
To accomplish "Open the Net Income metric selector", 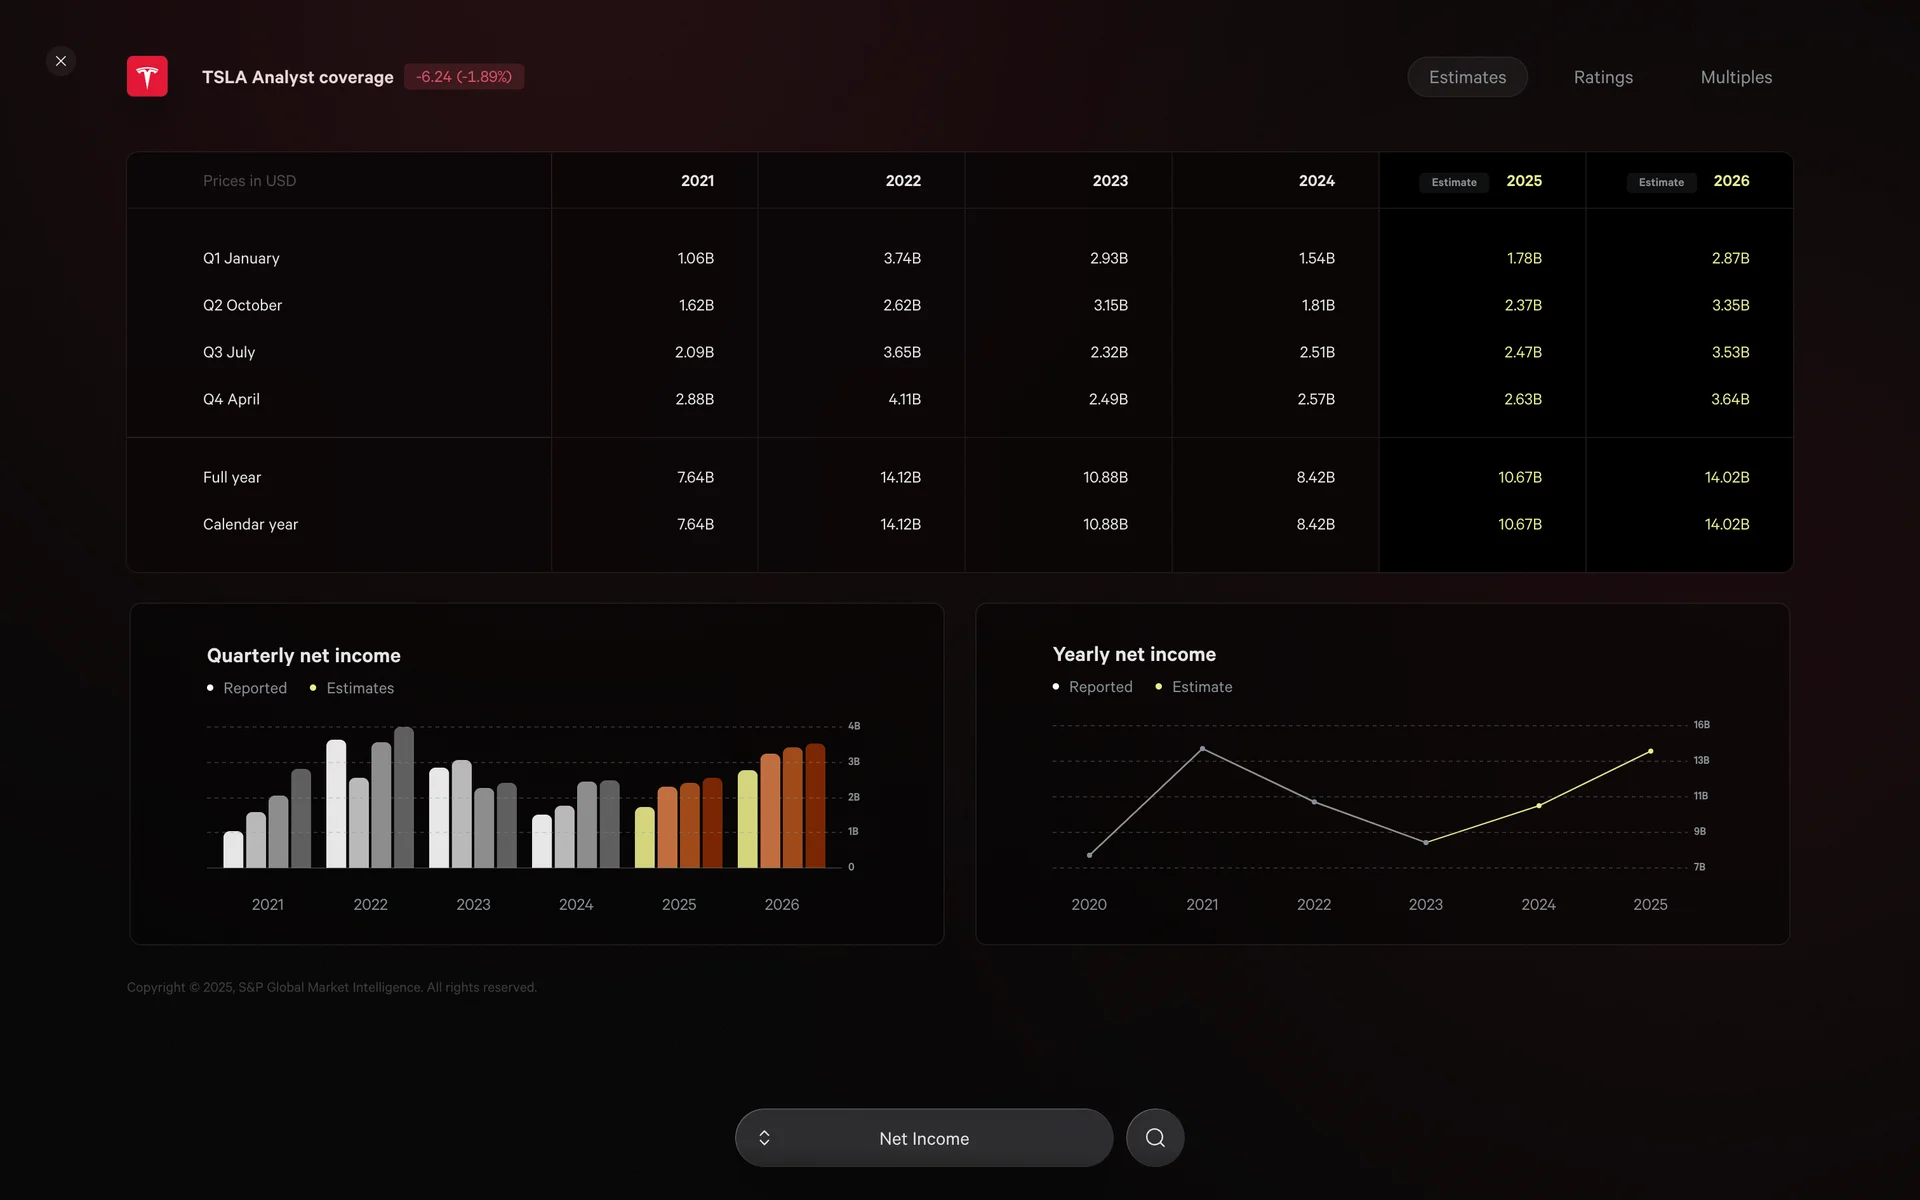I will point(924,1138).
